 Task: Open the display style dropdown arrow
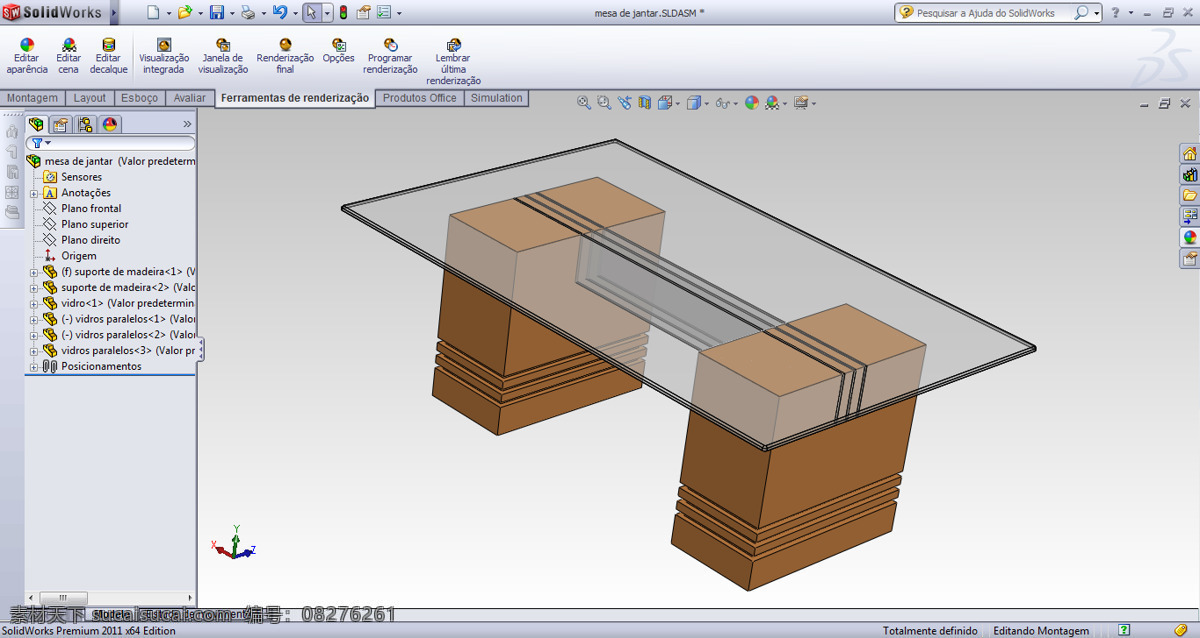coord(705,103)
